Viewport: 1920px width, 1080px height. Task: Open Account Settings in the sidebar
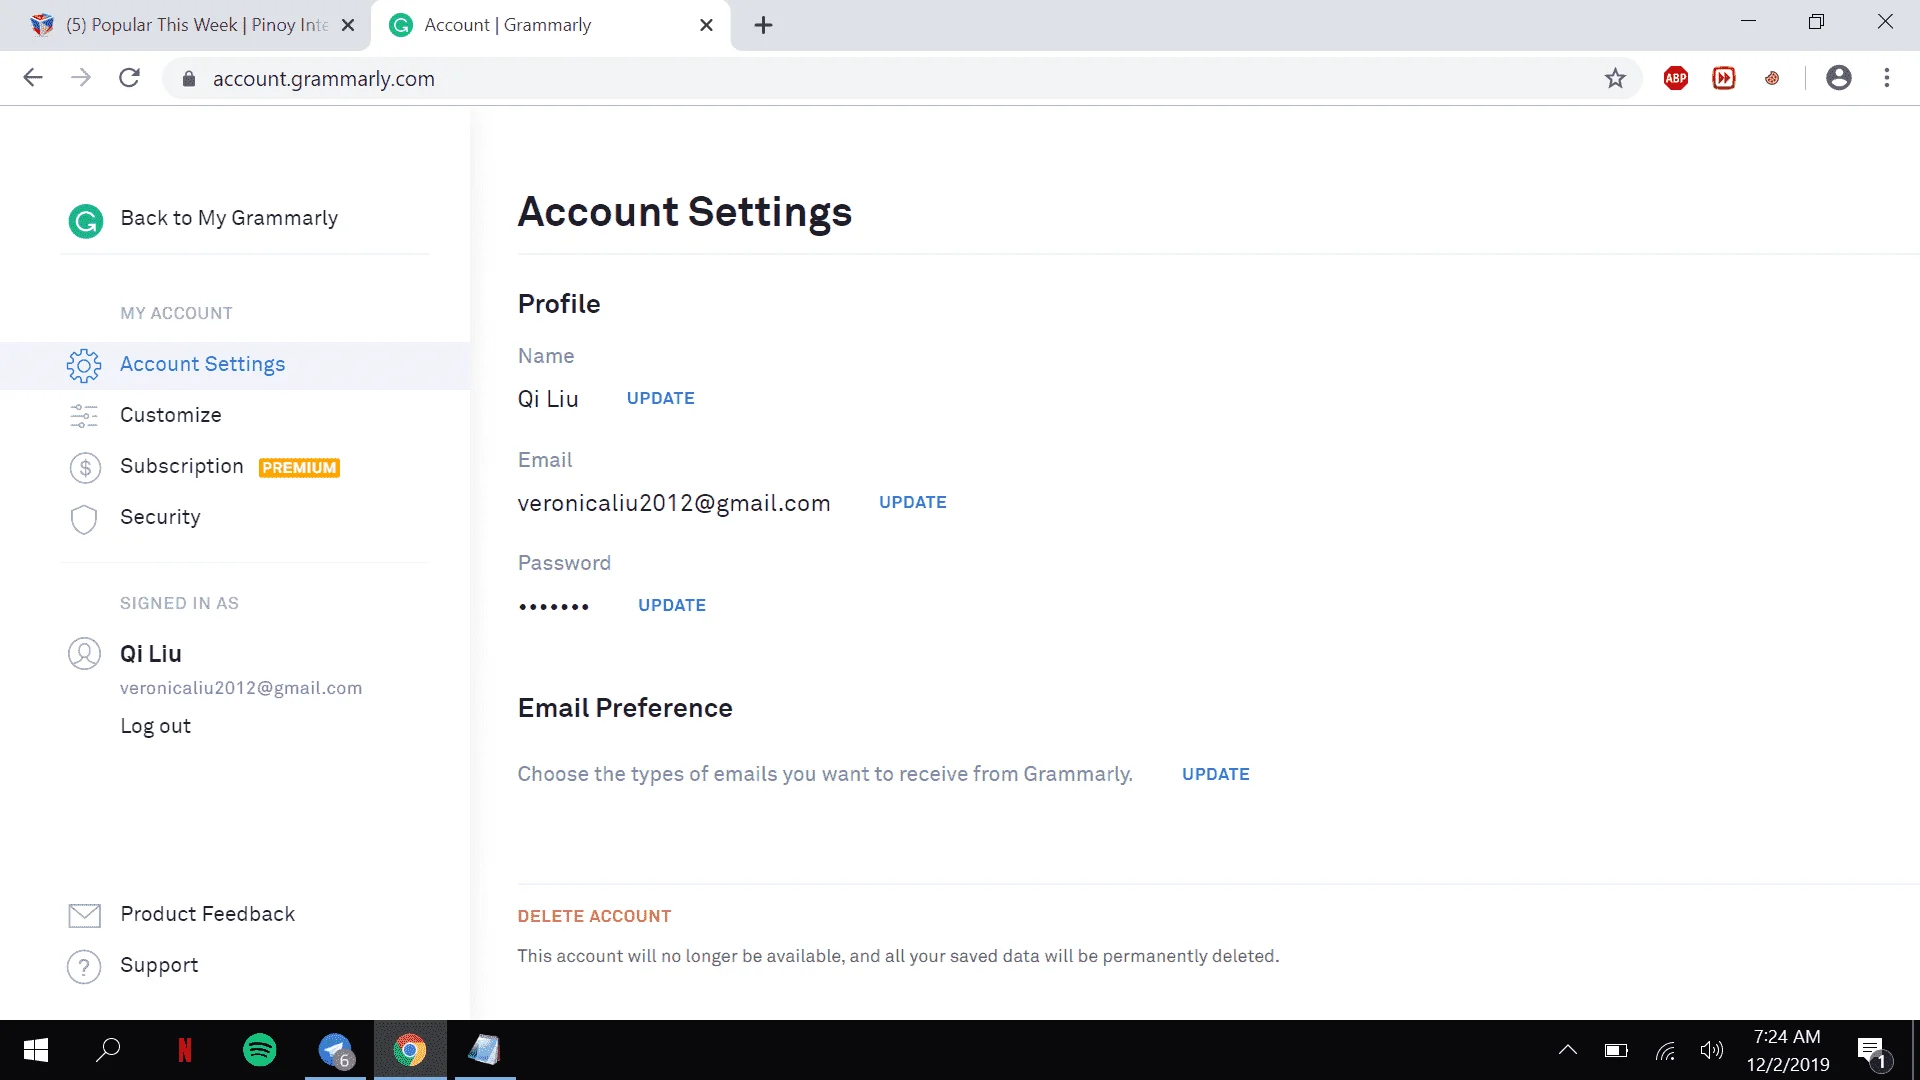(235, 365)
